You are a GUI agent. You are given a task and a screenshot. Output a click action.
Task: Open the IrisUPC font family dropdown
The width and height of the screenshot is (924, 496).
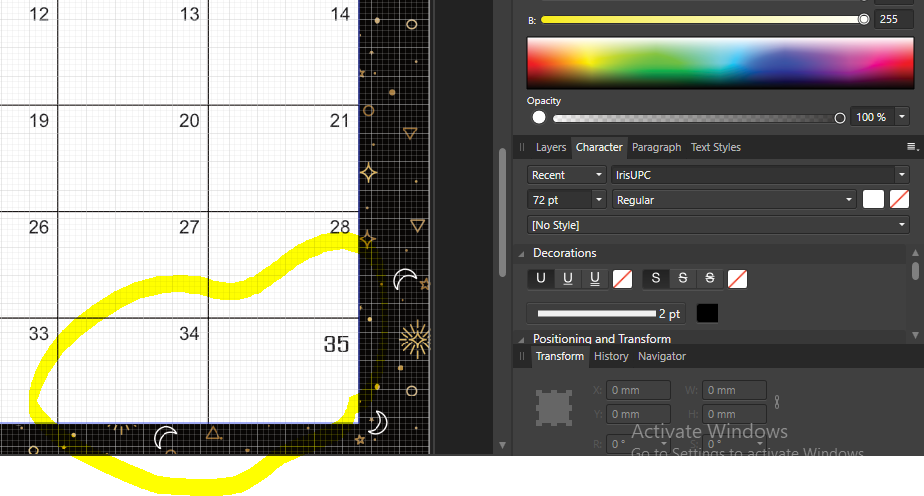click(x=760, y=175)
